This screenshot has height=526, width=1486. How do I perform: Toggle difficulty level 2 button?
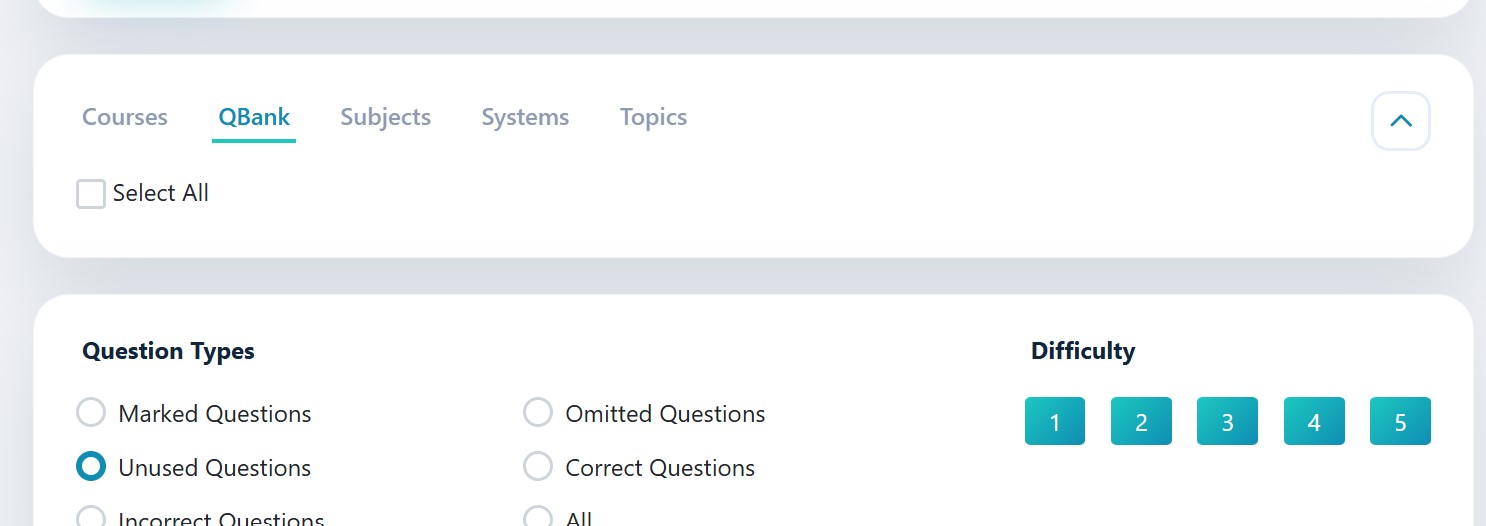(x=1141, y=421)
